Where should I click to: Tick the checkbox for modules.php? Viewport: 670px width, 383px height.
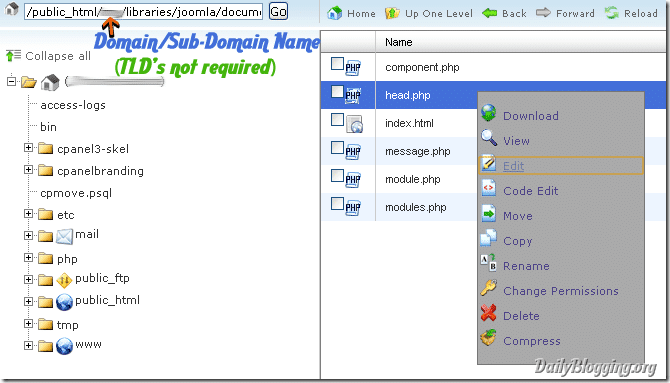pyautogui.click(x=337, y=204)
